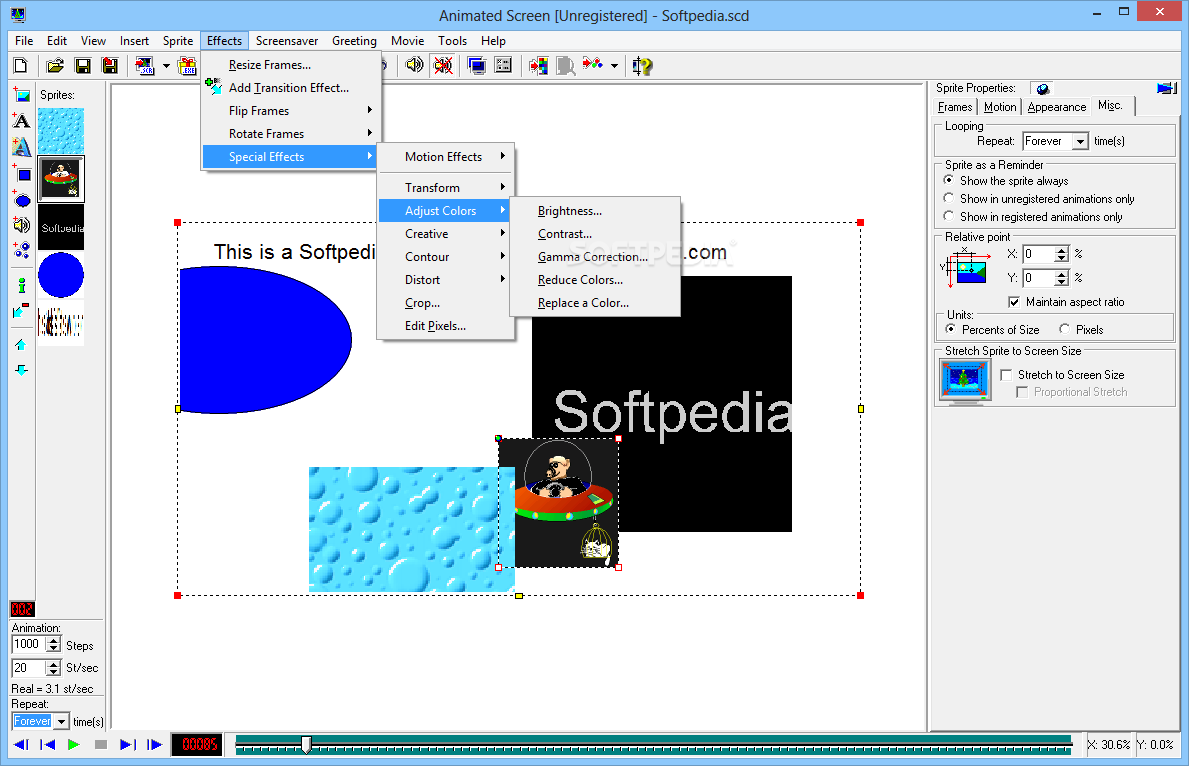Open a file with the folder icon

(x=55, y=66)
